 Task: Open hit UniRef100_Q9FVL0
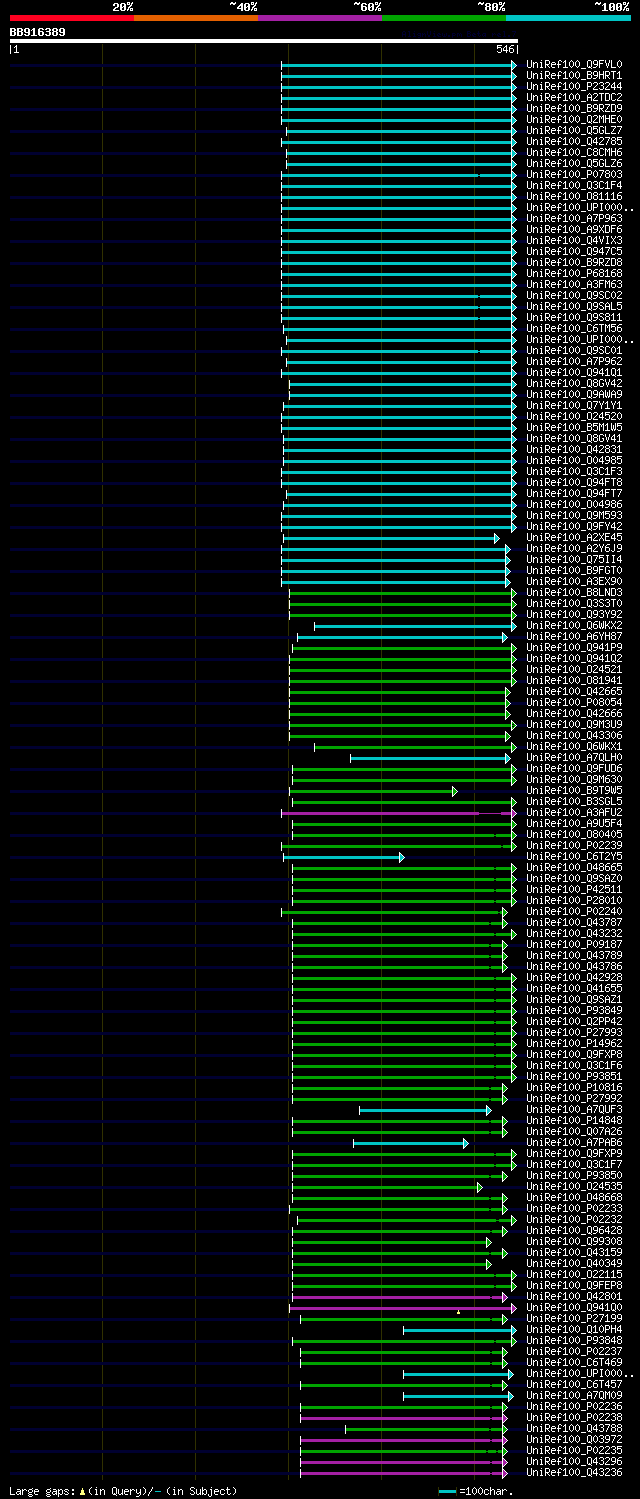(x=574, y=64)
